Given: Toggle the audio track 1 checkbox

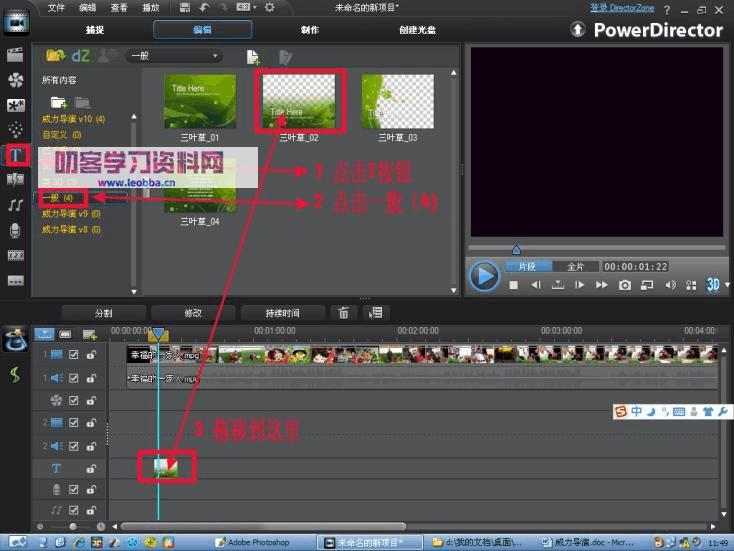Looking at the screenshot, I should [73, 379].
